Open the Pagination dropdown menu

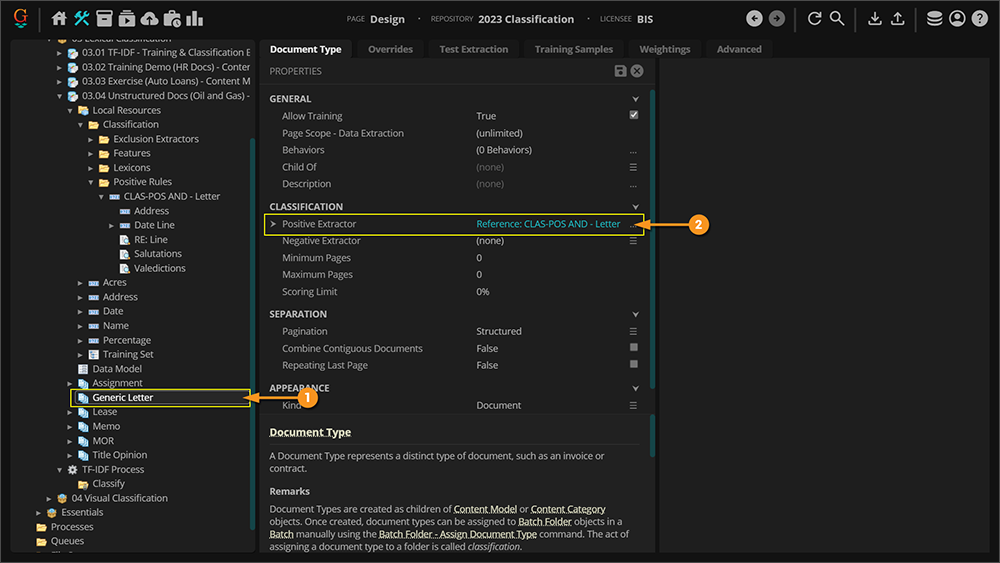click(x=633, y=331)
